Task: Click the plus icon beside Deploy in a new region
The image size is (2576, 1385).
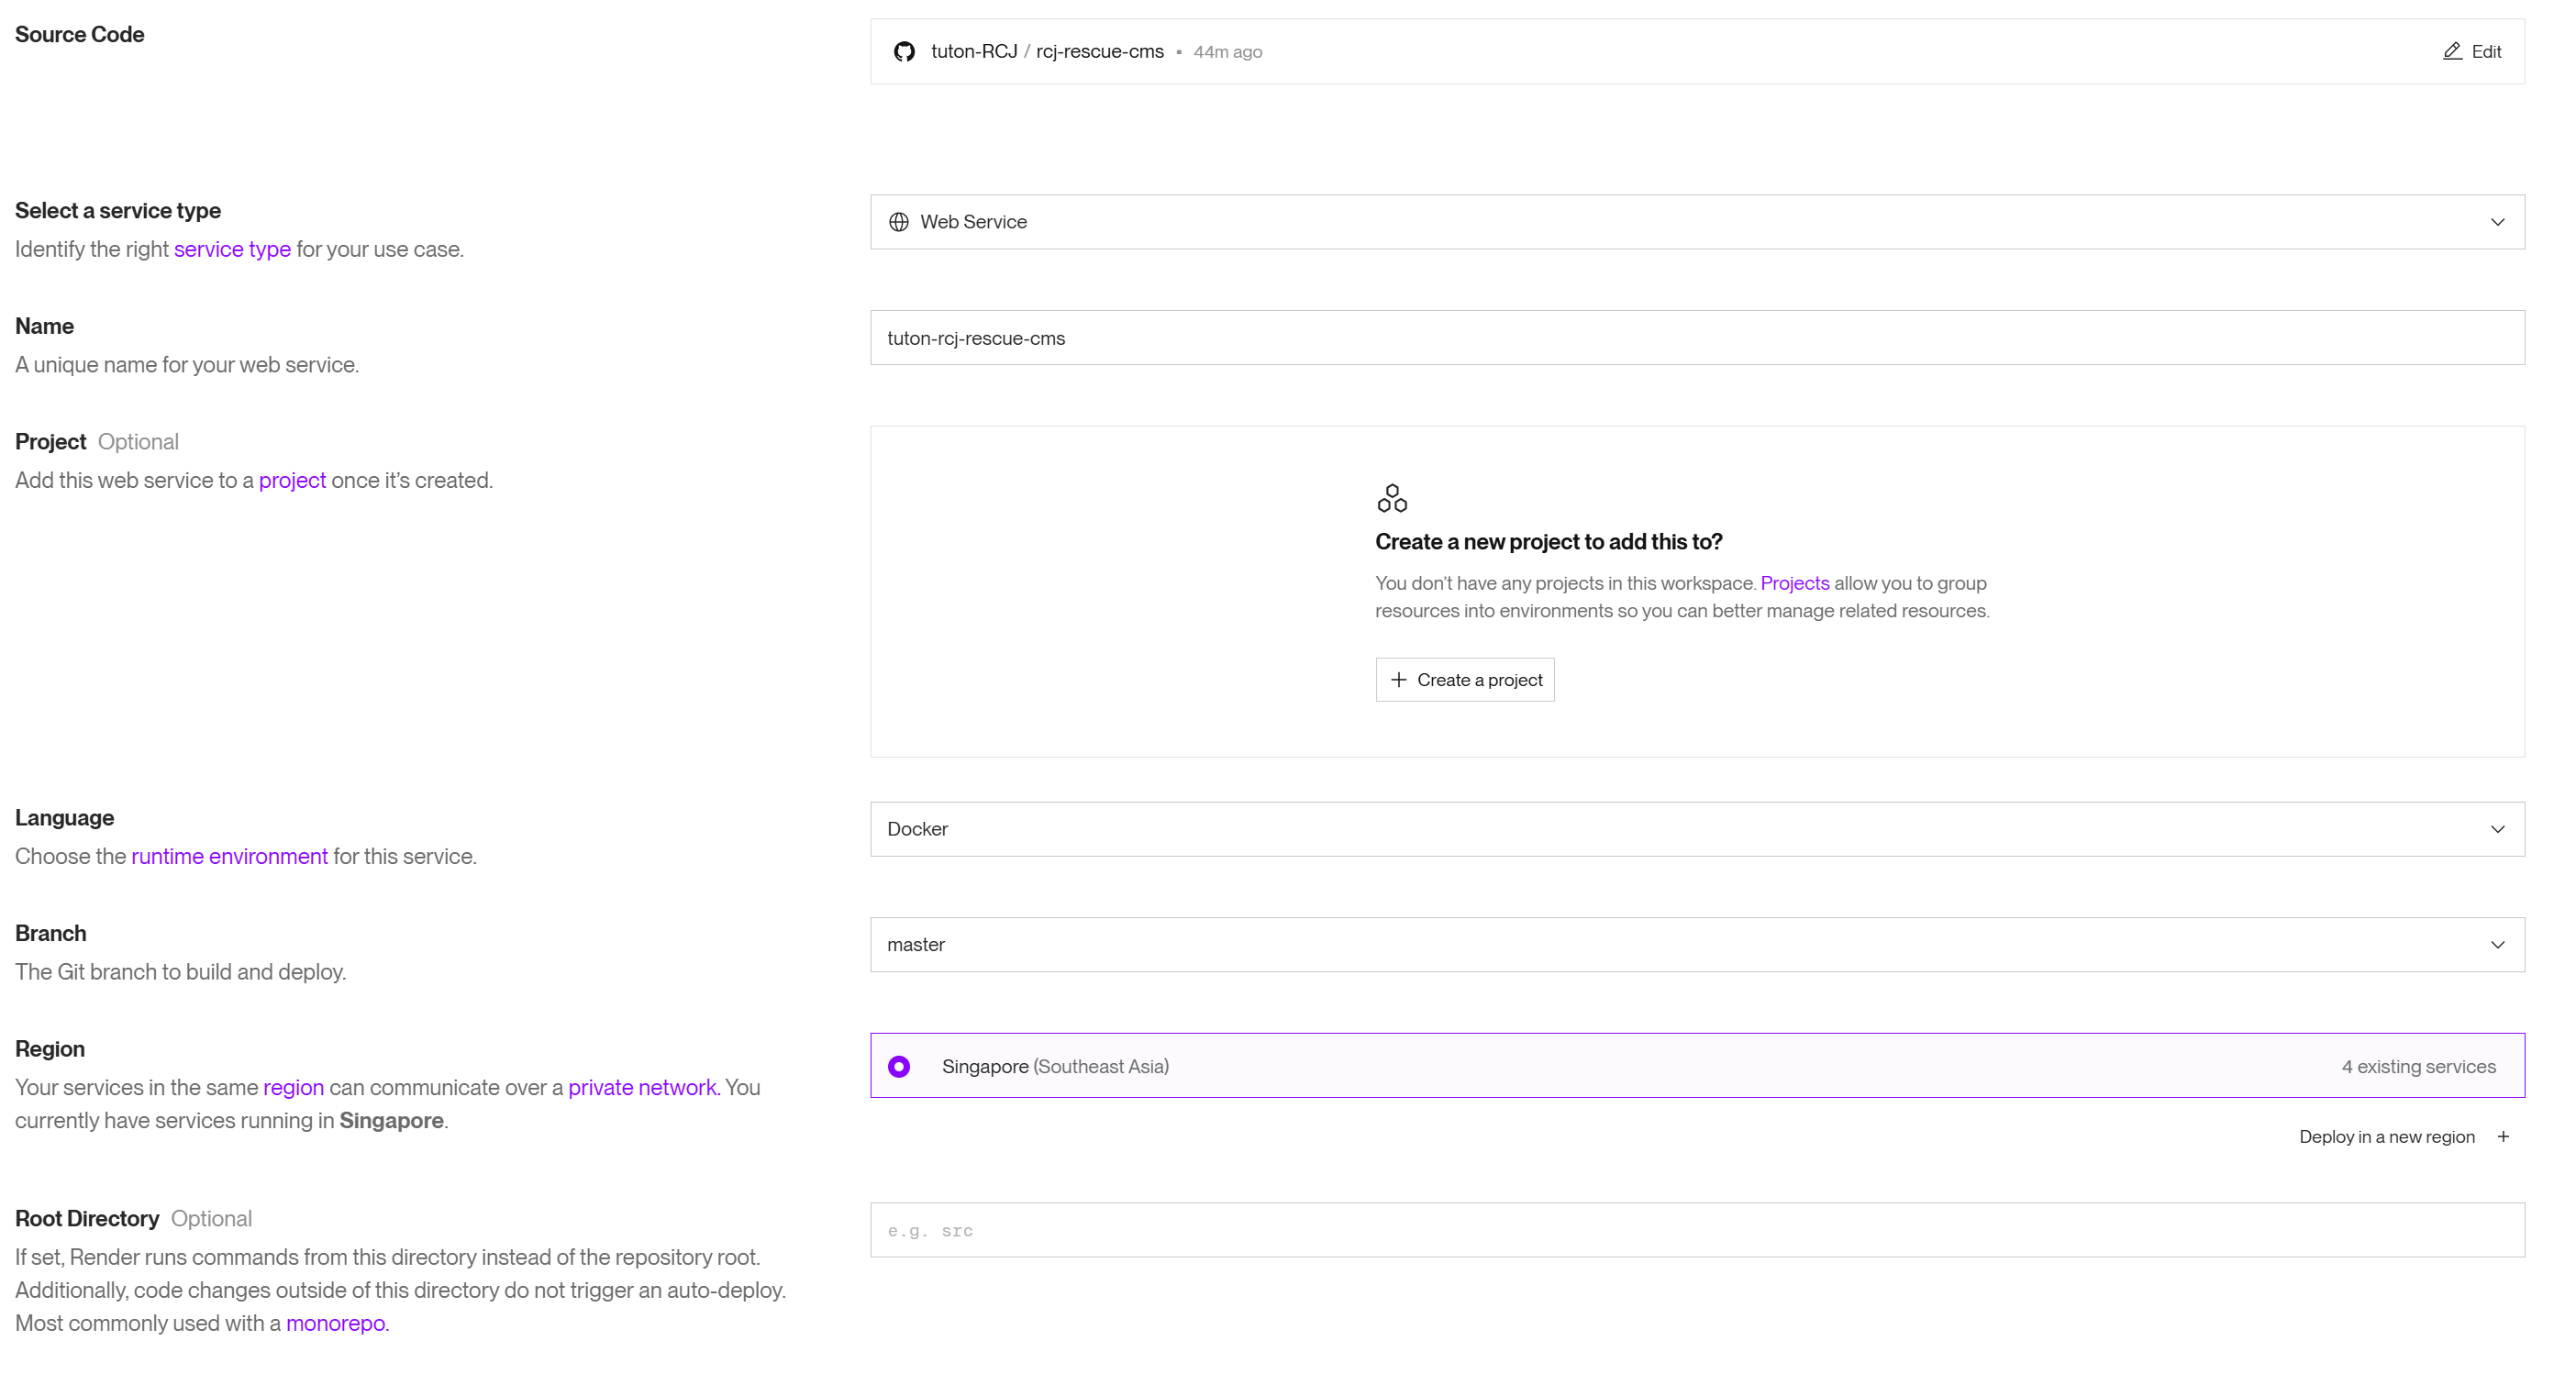Action: click(2503, 1137)
